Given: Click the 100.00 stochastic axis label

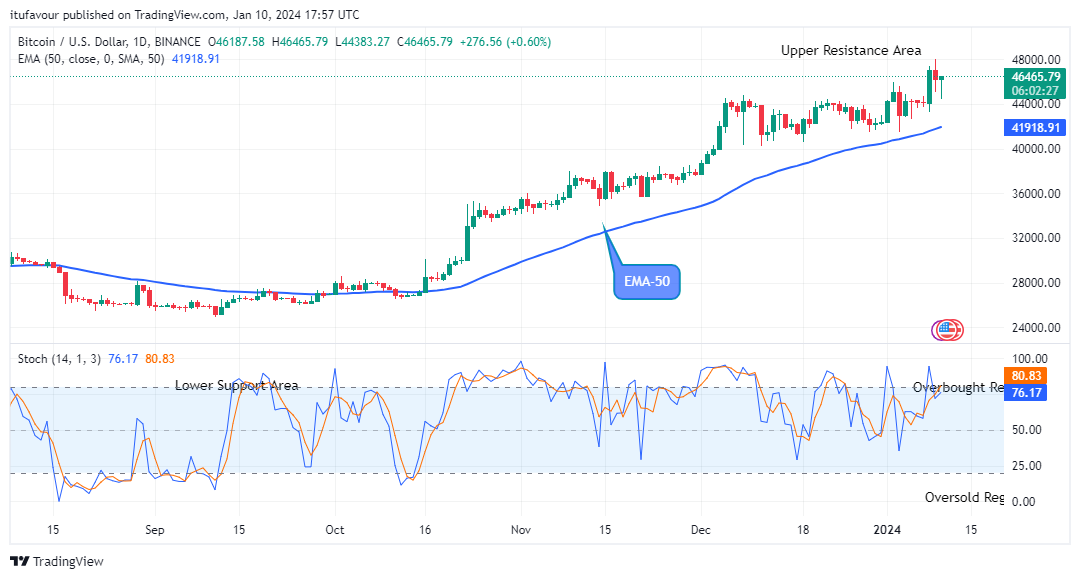Looking at the screenshot, I should tap(1030, 359).
